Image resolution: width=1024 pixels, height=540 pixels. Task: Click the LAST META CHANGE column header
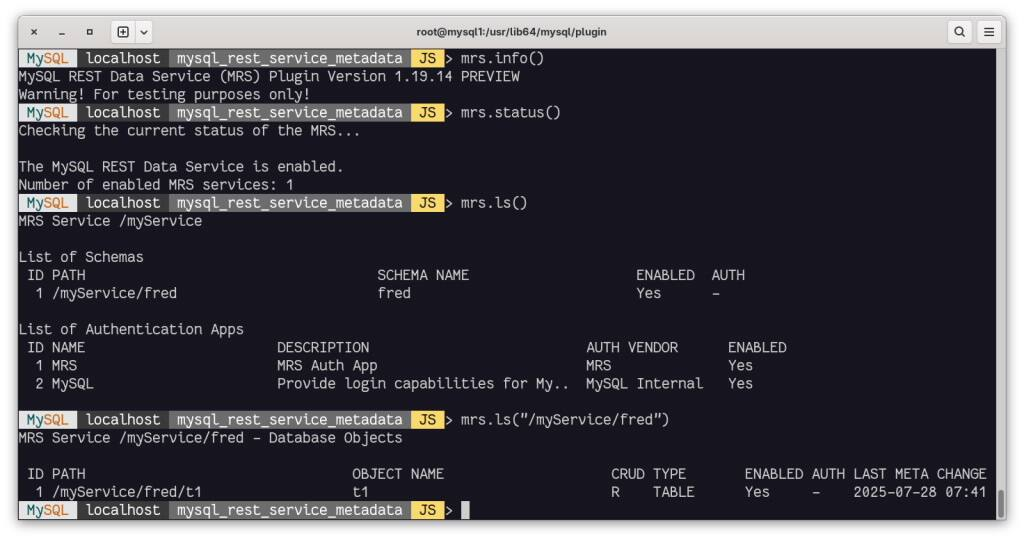pyautogui.click(x=920, y=474)
